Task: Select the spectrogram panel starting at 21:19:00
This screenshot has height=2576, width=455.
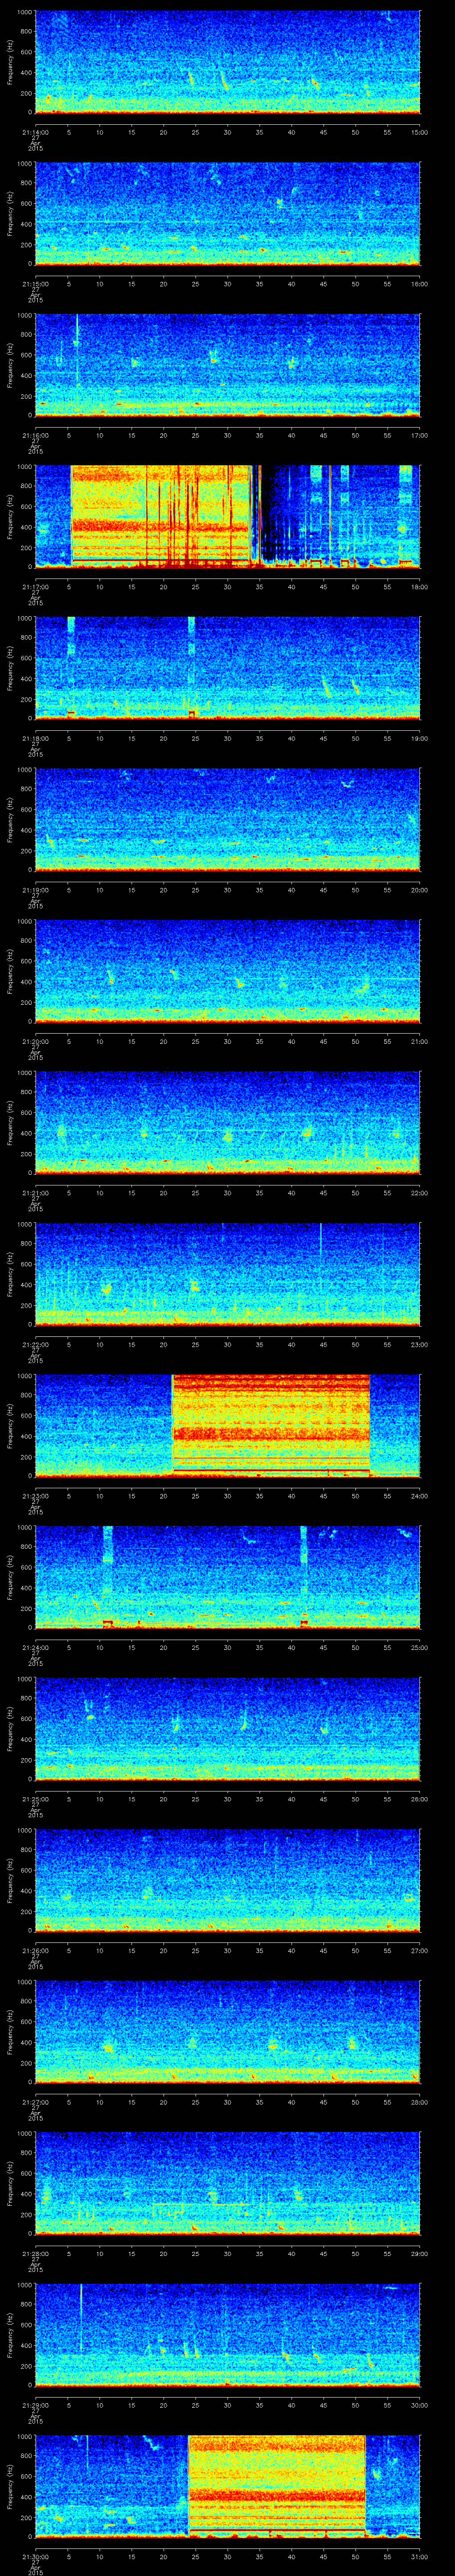Action: click(228, 820)
